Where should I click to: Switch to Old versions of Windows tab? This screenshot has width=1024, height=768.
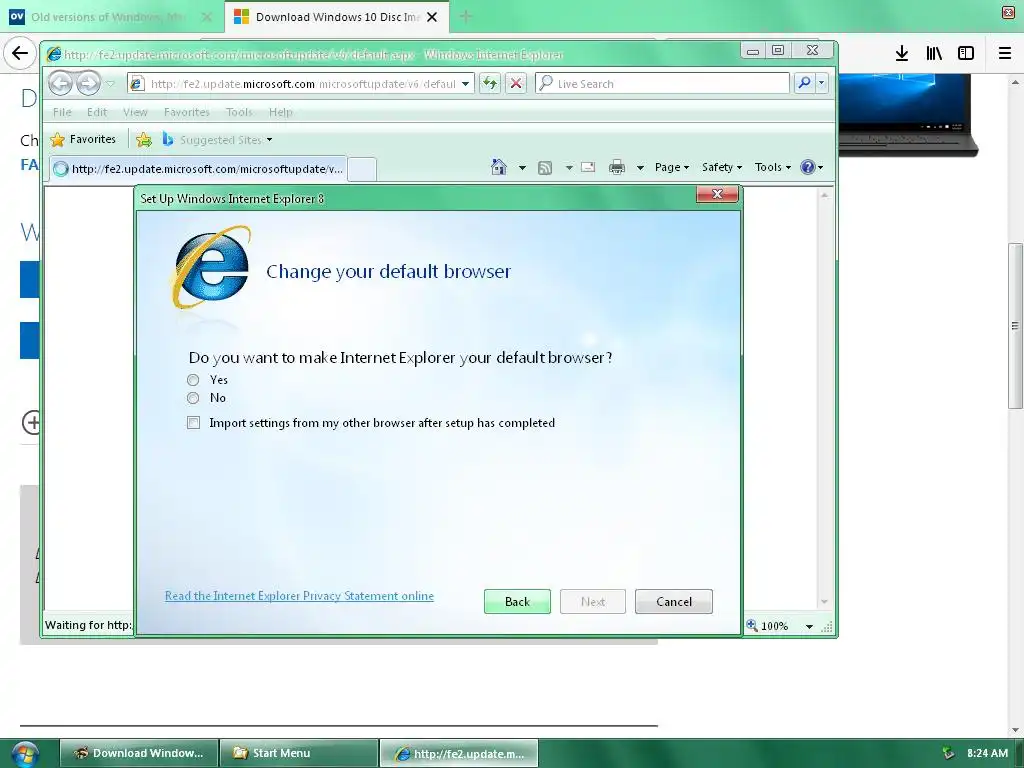point(111,17)
